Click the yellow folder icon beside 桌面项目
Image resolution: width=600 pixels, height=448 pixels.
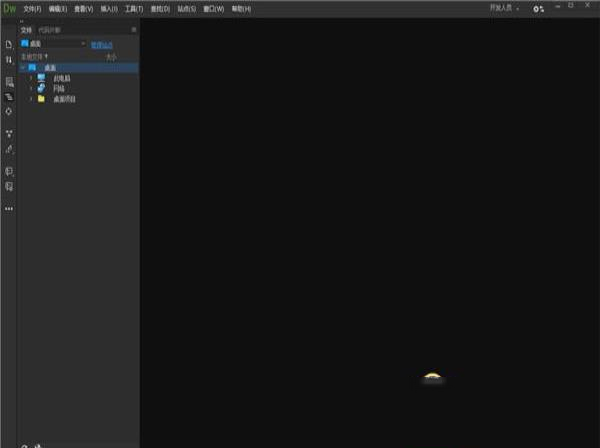(x=41, y=99)
